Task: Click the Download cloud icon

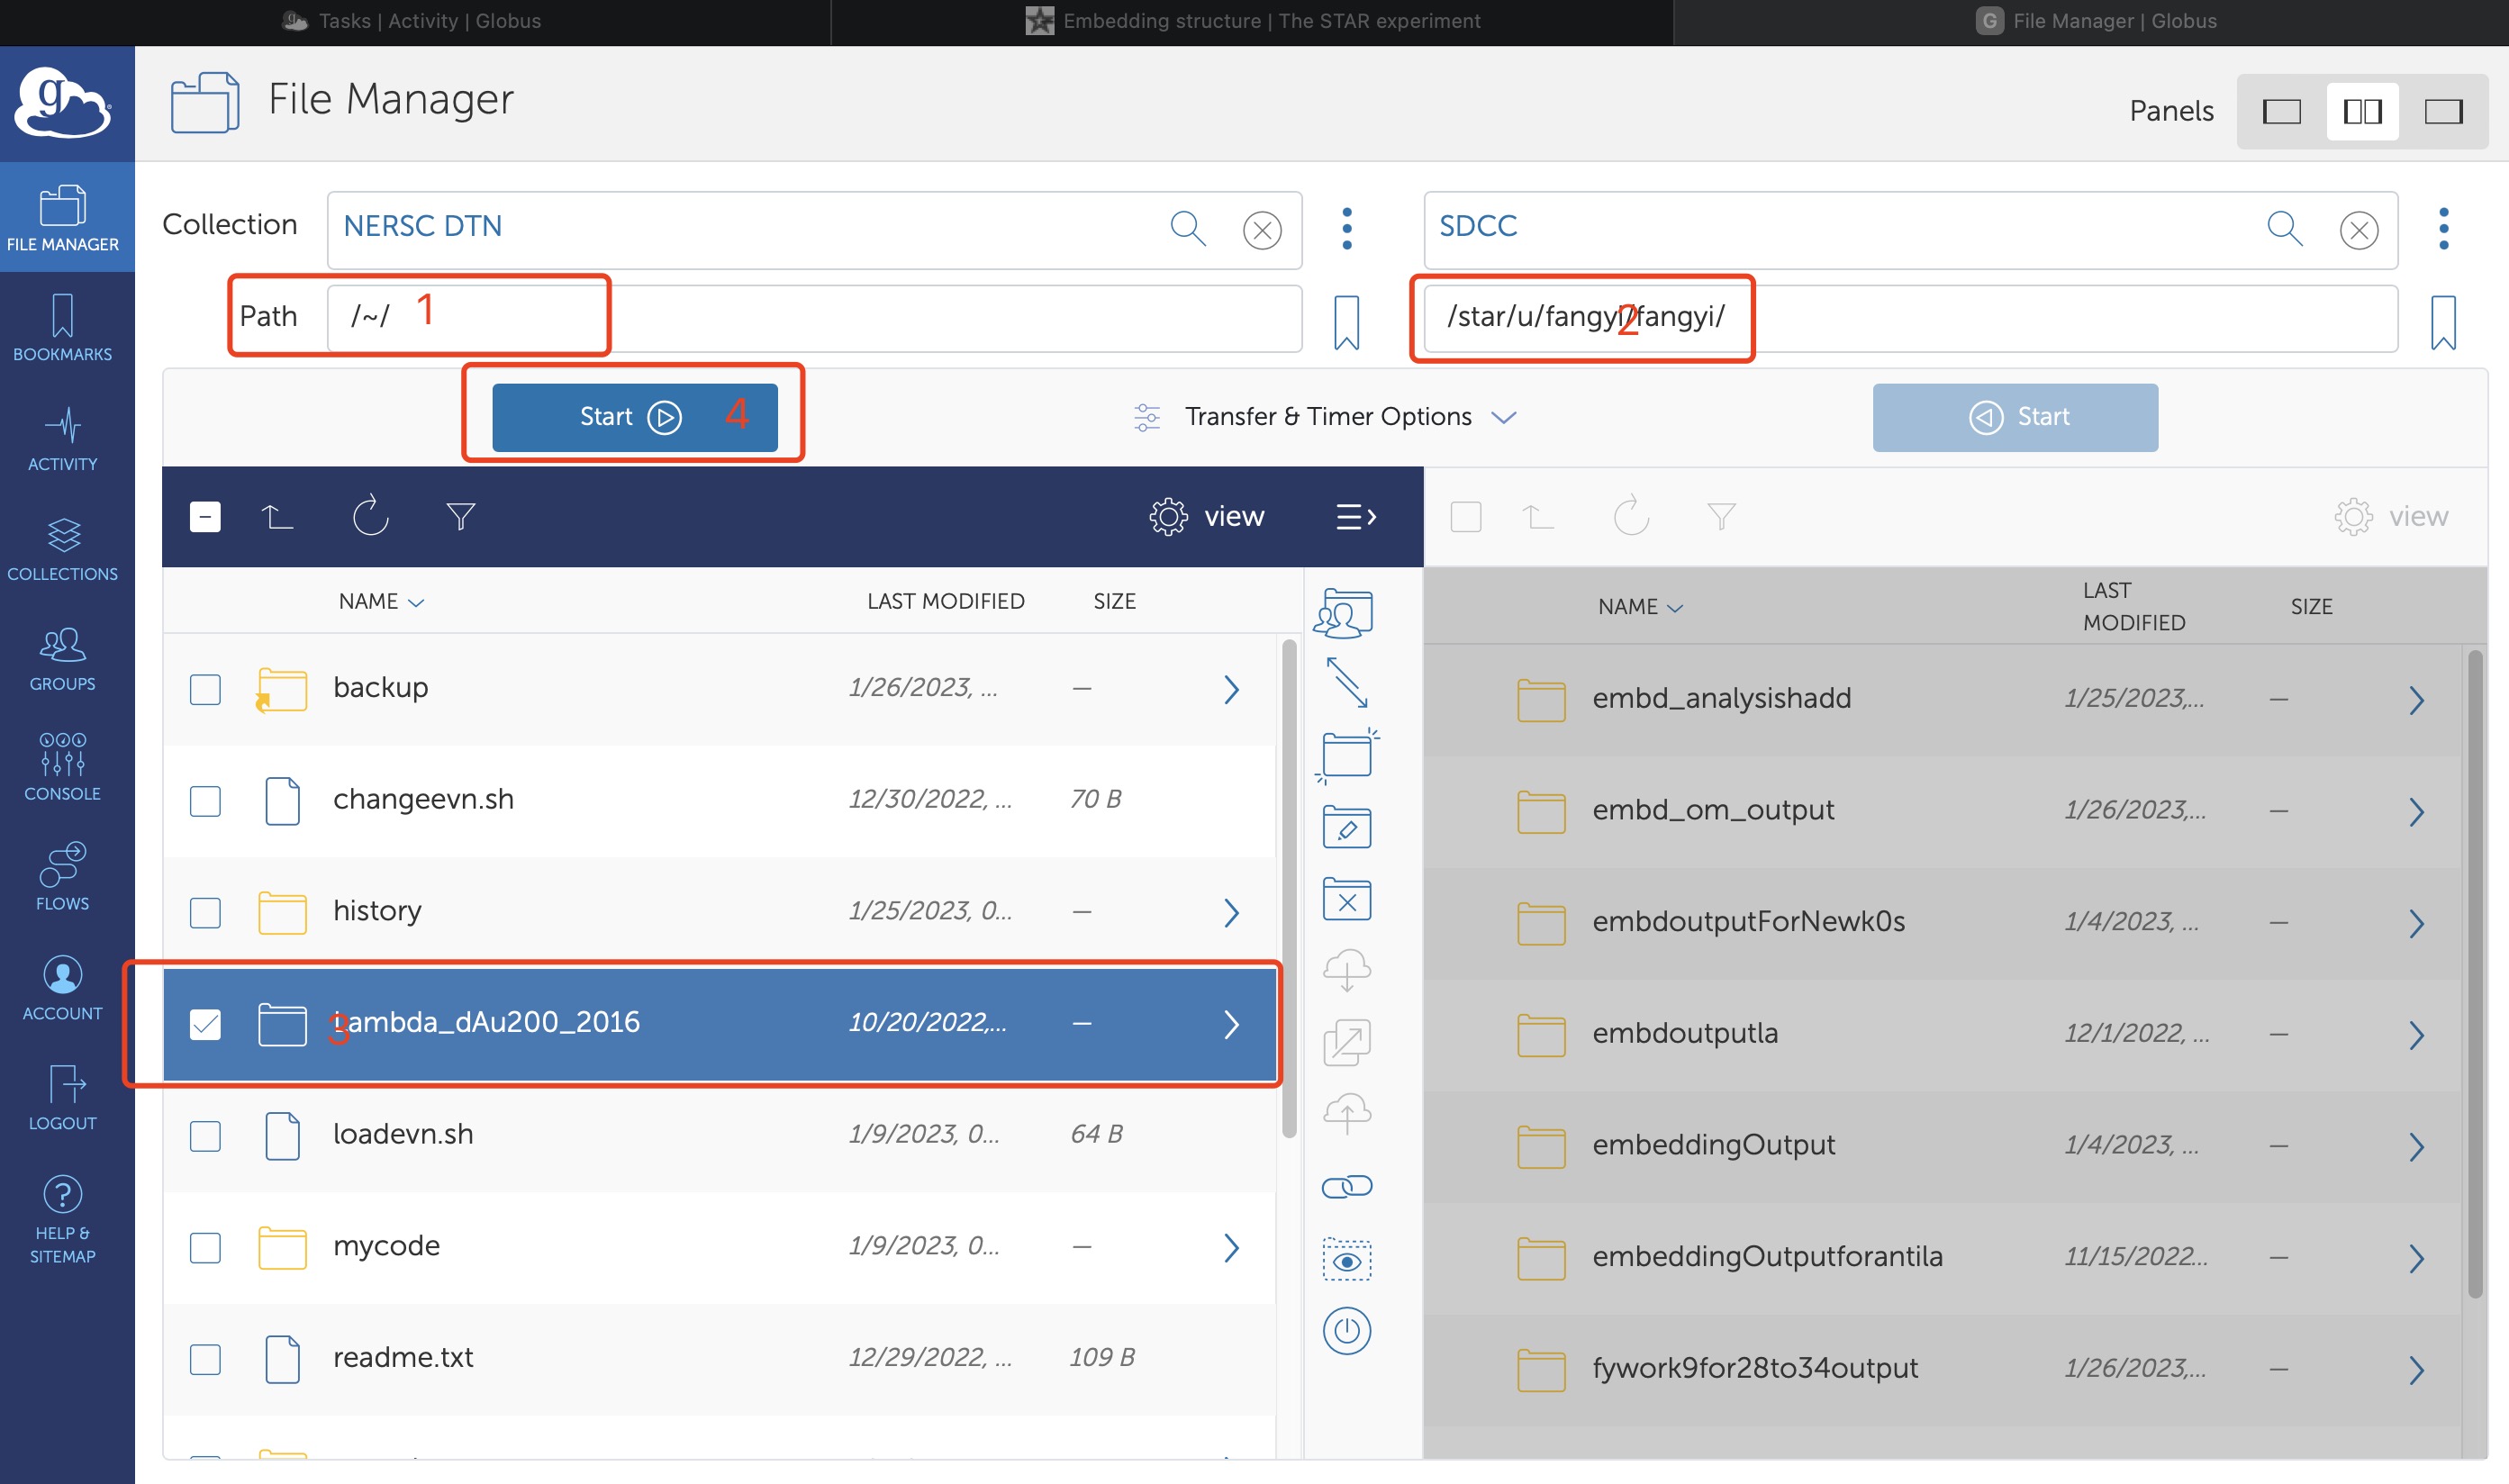Action: (x=1346, y=970)
